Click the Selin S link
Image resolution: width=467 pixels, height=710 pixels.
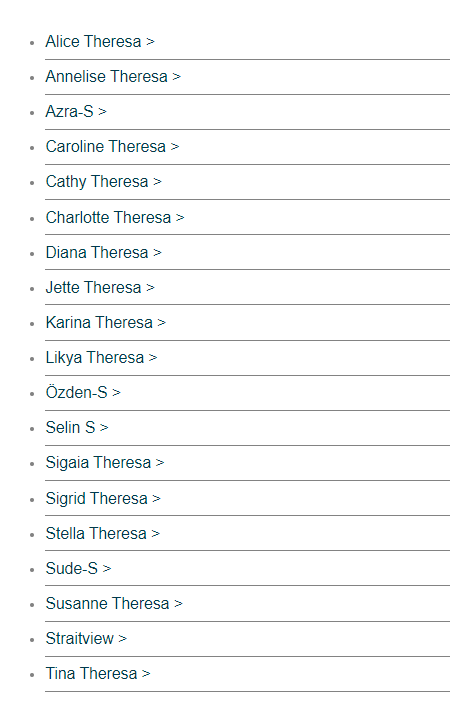click(77, 427)
